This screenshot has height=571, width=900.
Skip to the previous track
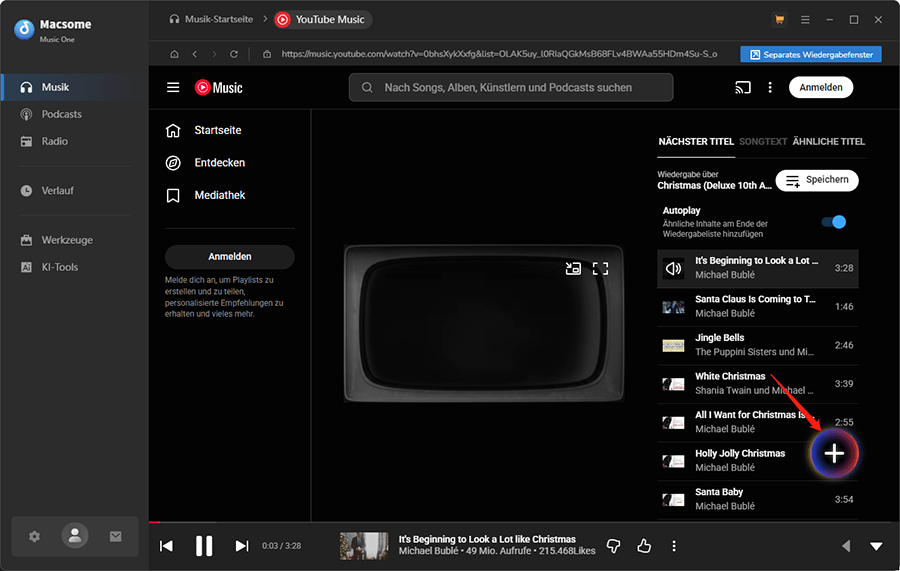tap(166, 546)
